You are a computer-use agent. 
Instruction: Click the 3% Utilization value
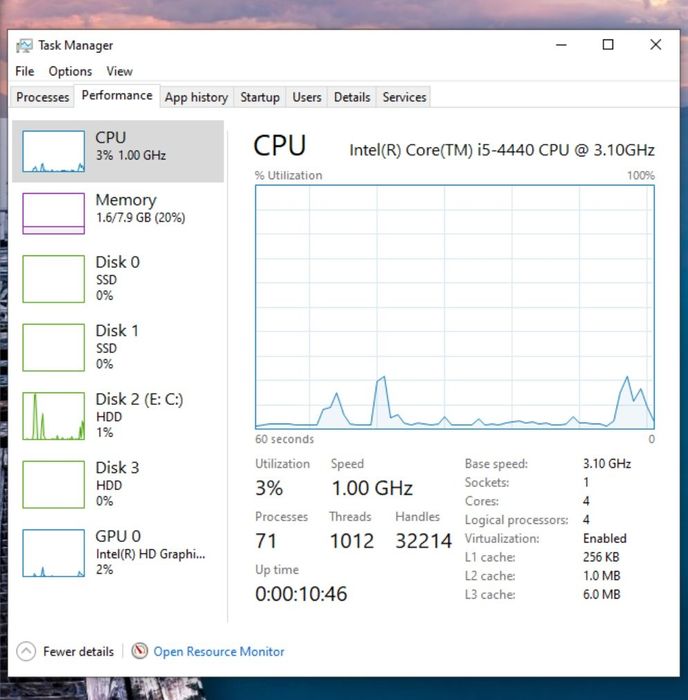pos(269,488)
